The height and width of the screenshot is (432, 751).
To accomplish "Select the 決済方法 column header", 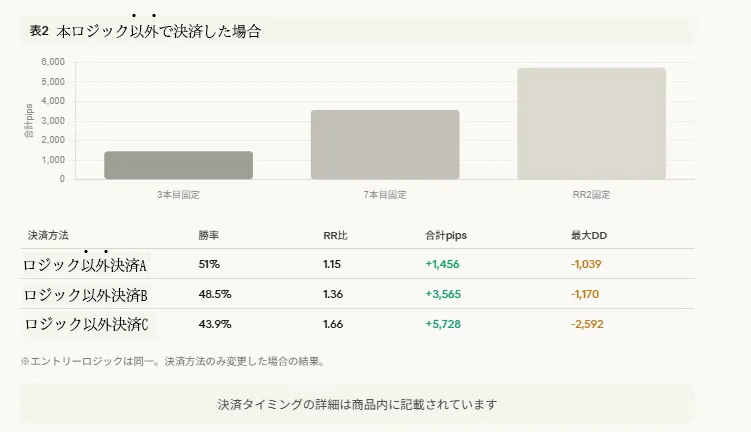I will [x=48, y=235].
